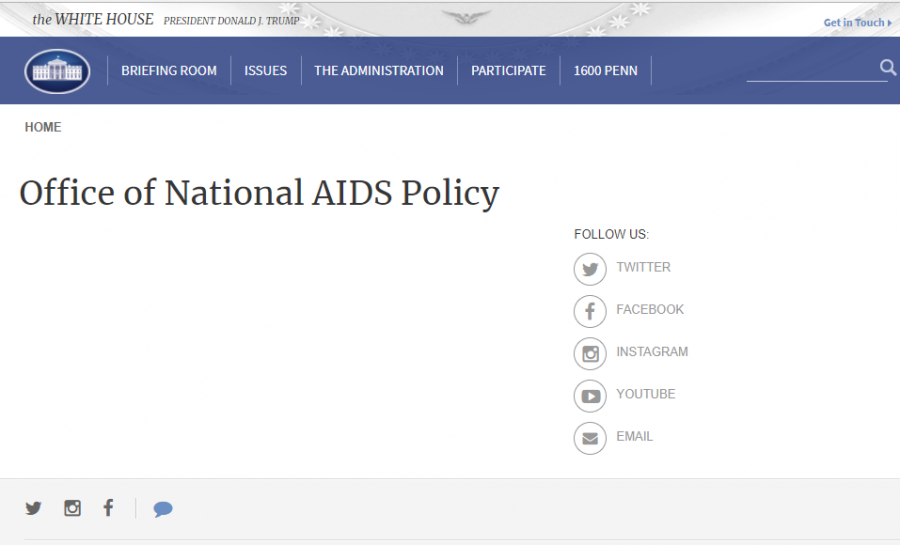The width and height of the screenshot is (900, 545).
Task: Click the Home breadcrumb link
Action: coord(43,127)
